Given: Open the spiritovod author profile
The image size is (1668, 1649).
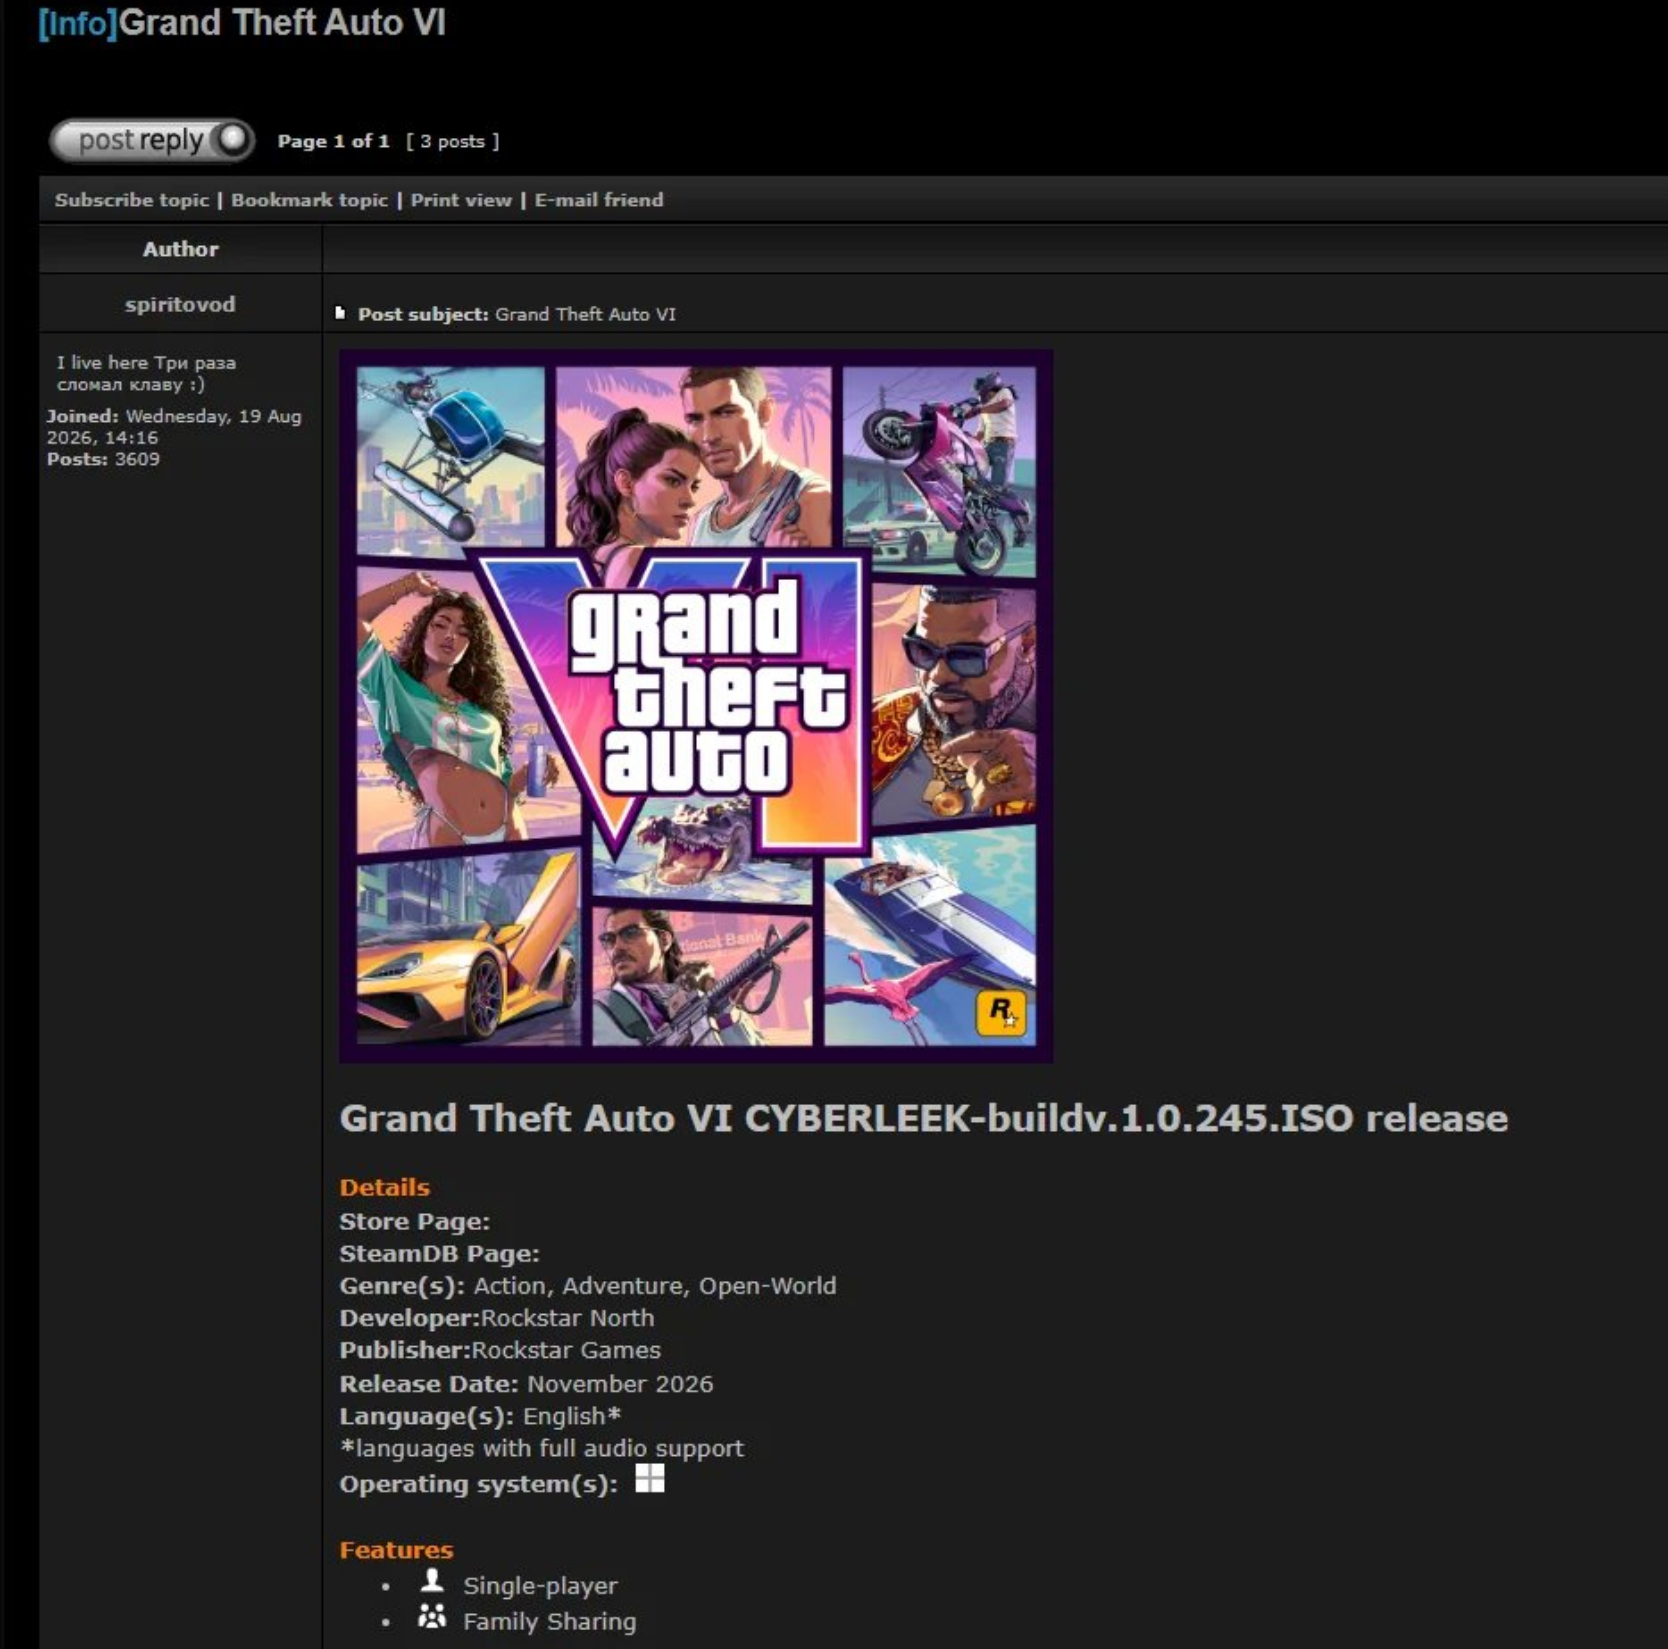Looking at the screenshot, I should (x=180, y=304).
